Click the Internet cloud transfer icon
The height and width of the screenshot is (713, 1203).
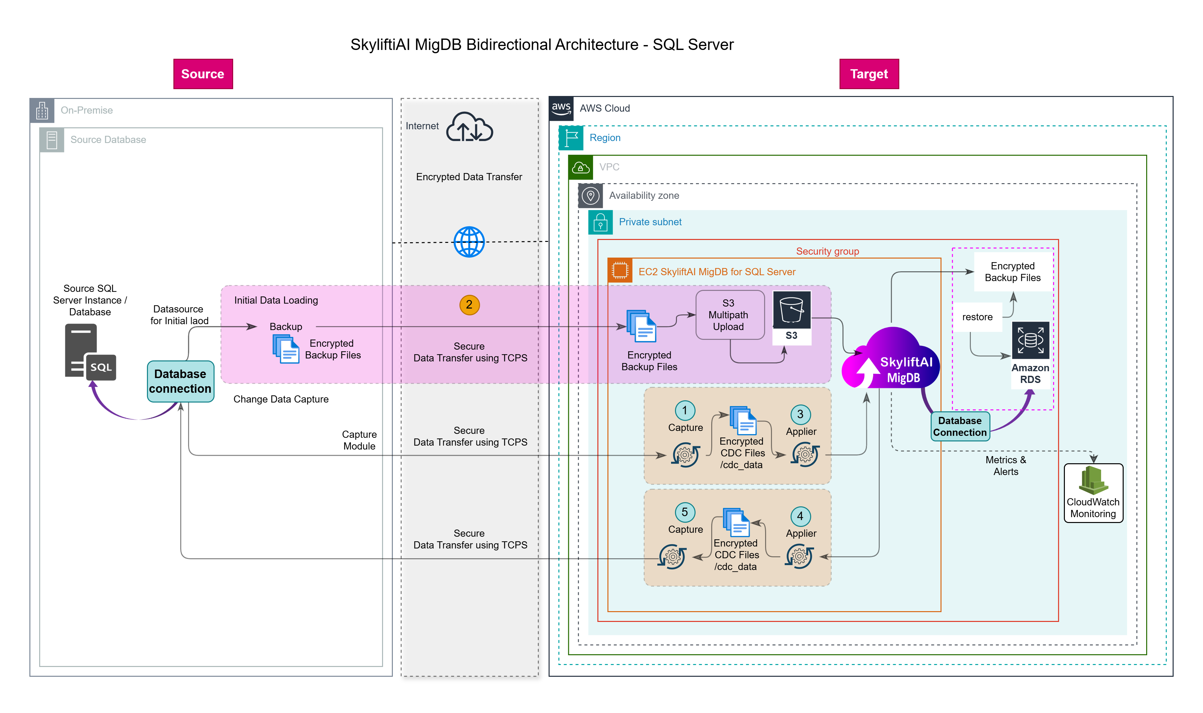[469, 129]
